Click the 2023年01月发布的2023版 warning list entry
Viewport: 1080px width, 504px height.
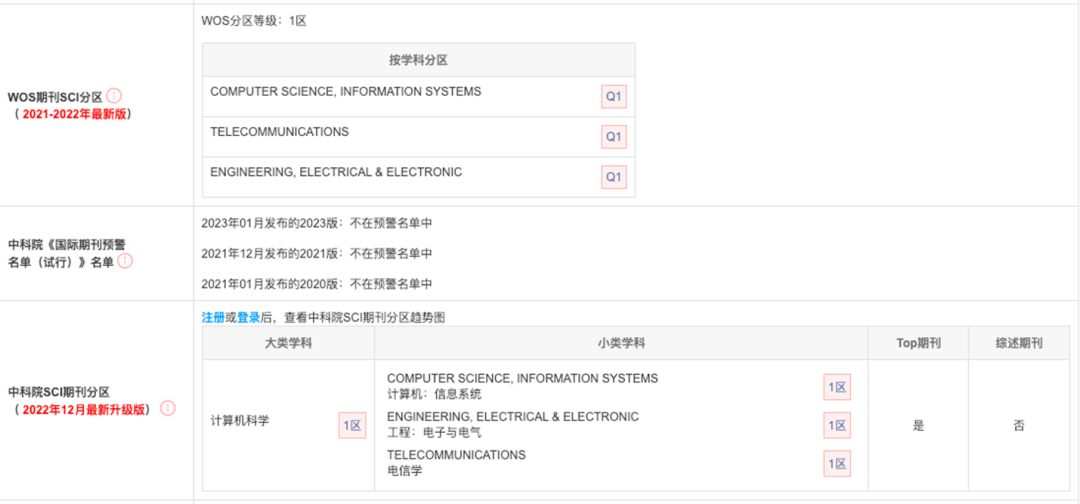click(x=317, y=223)
